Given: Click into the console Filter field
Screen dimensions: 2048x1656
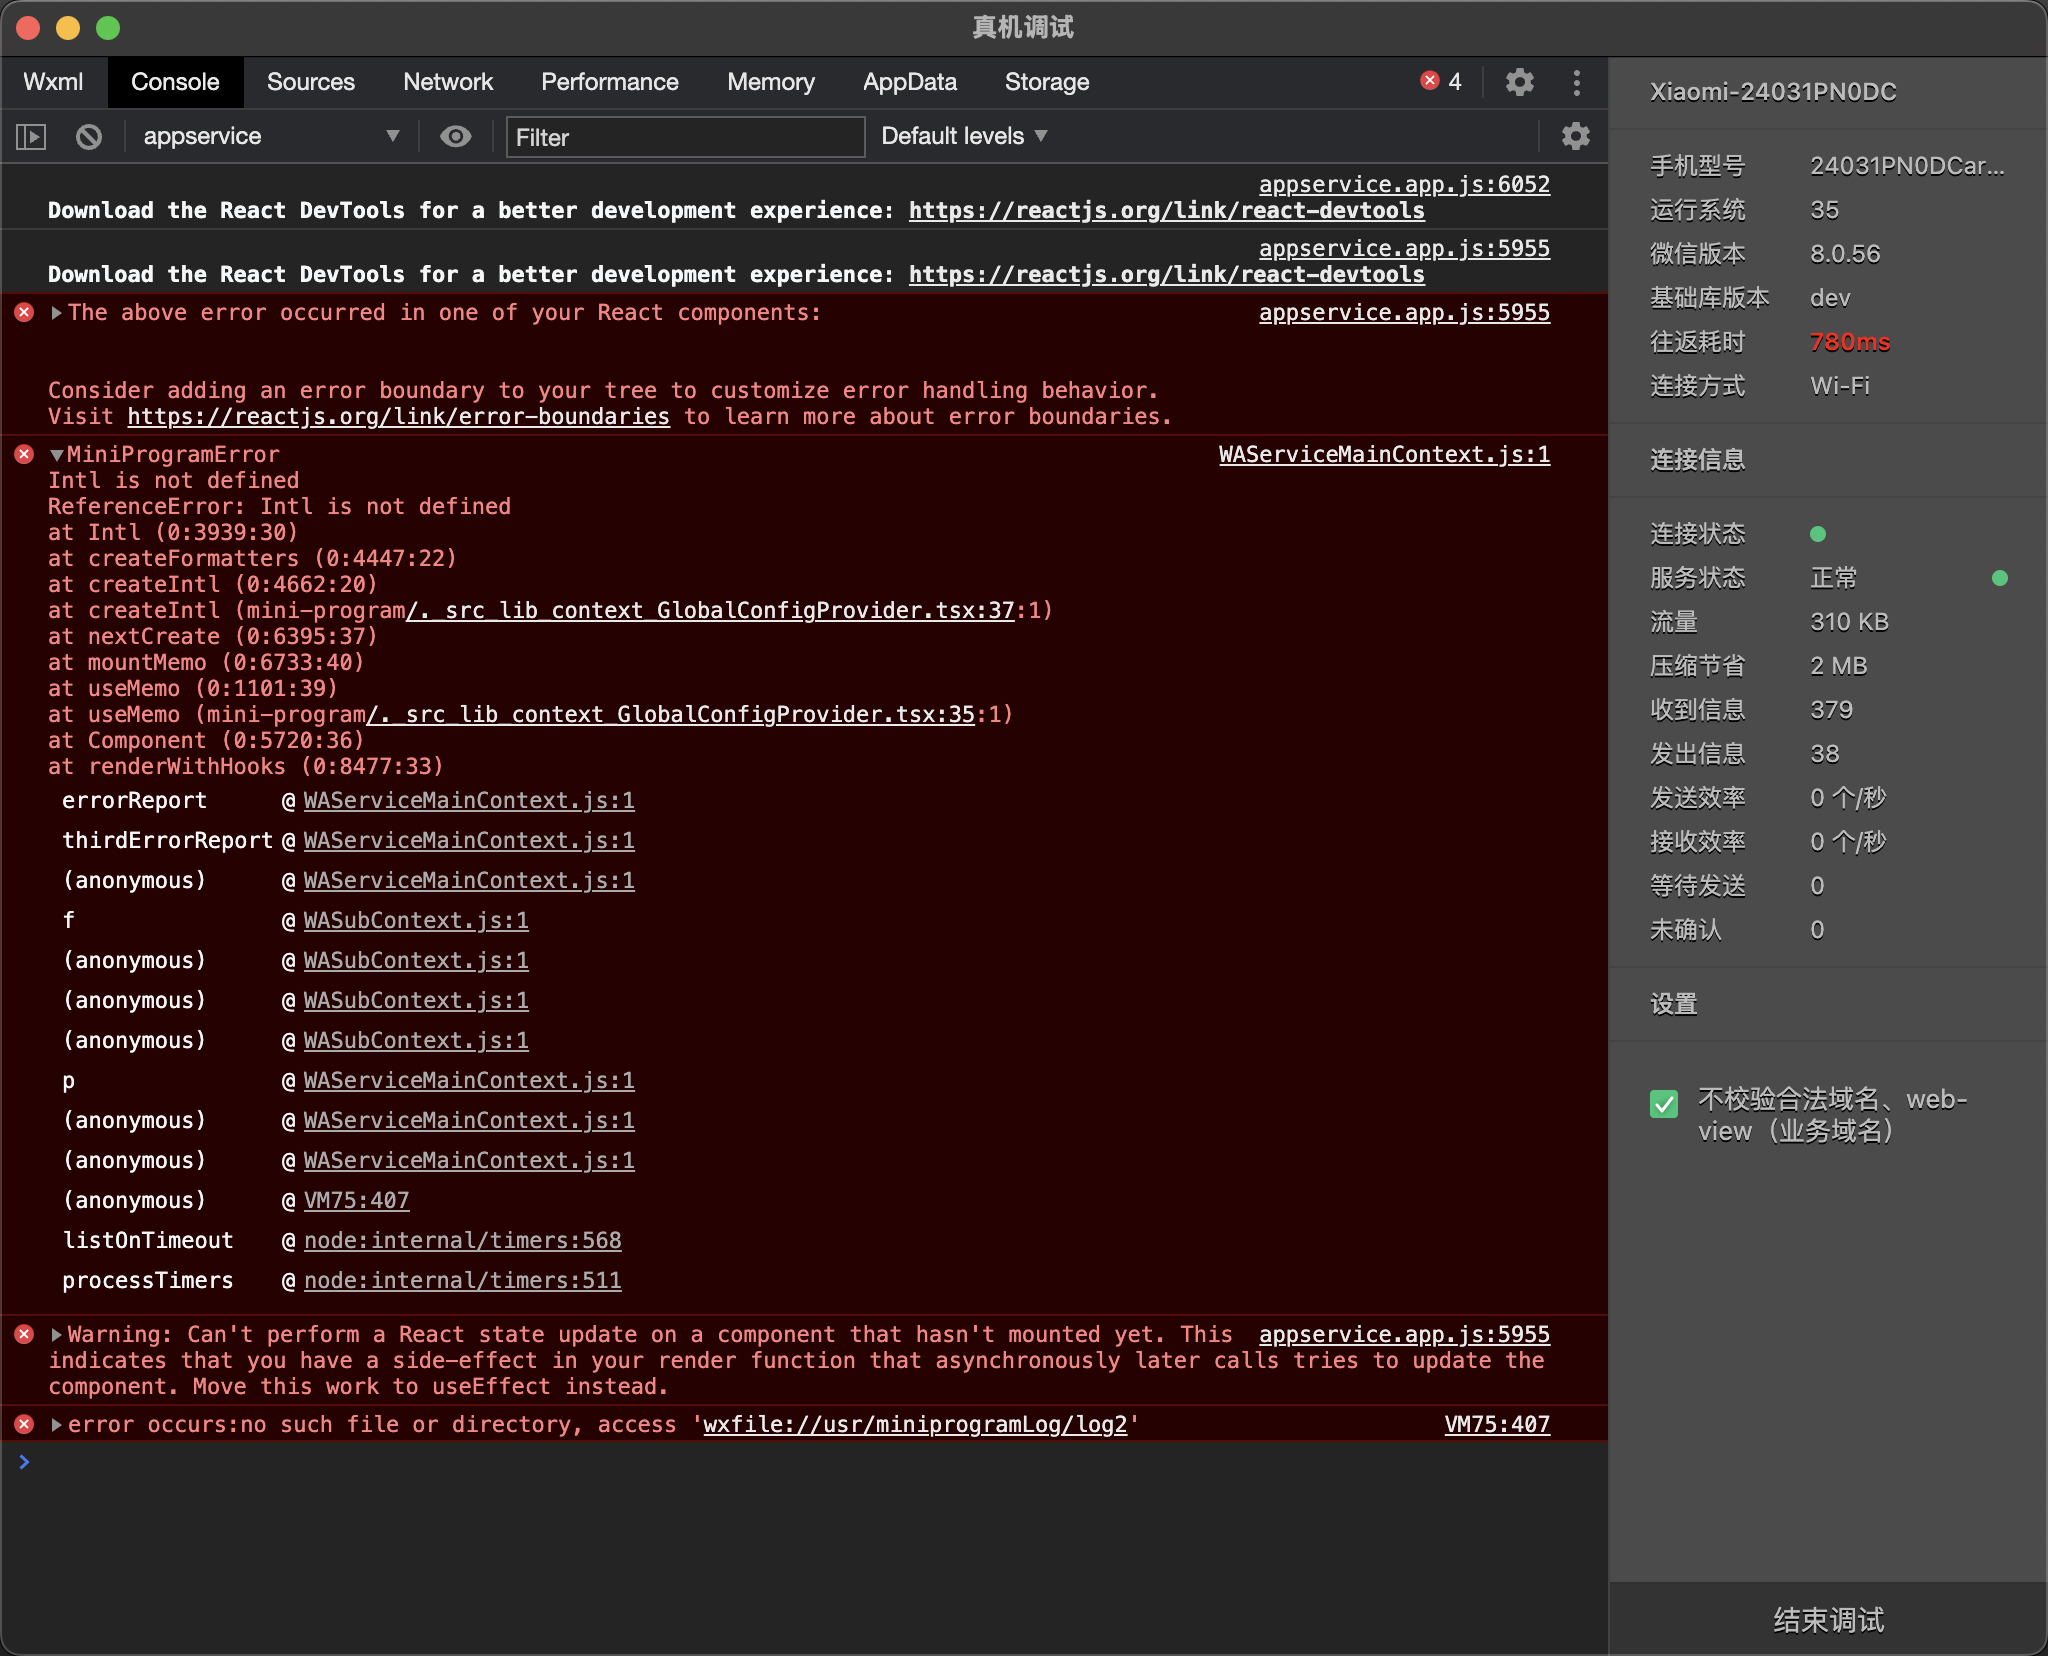Looking at the screenshot, I should tap(685, 137).
